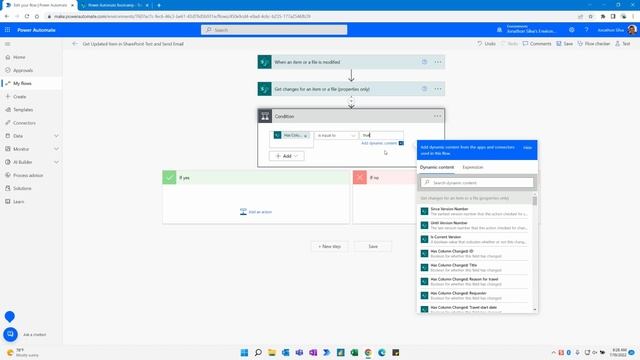Select 'Has Column Changed: Requester' item
This screenshot has height=360, width=640.
tap(474, 296)
